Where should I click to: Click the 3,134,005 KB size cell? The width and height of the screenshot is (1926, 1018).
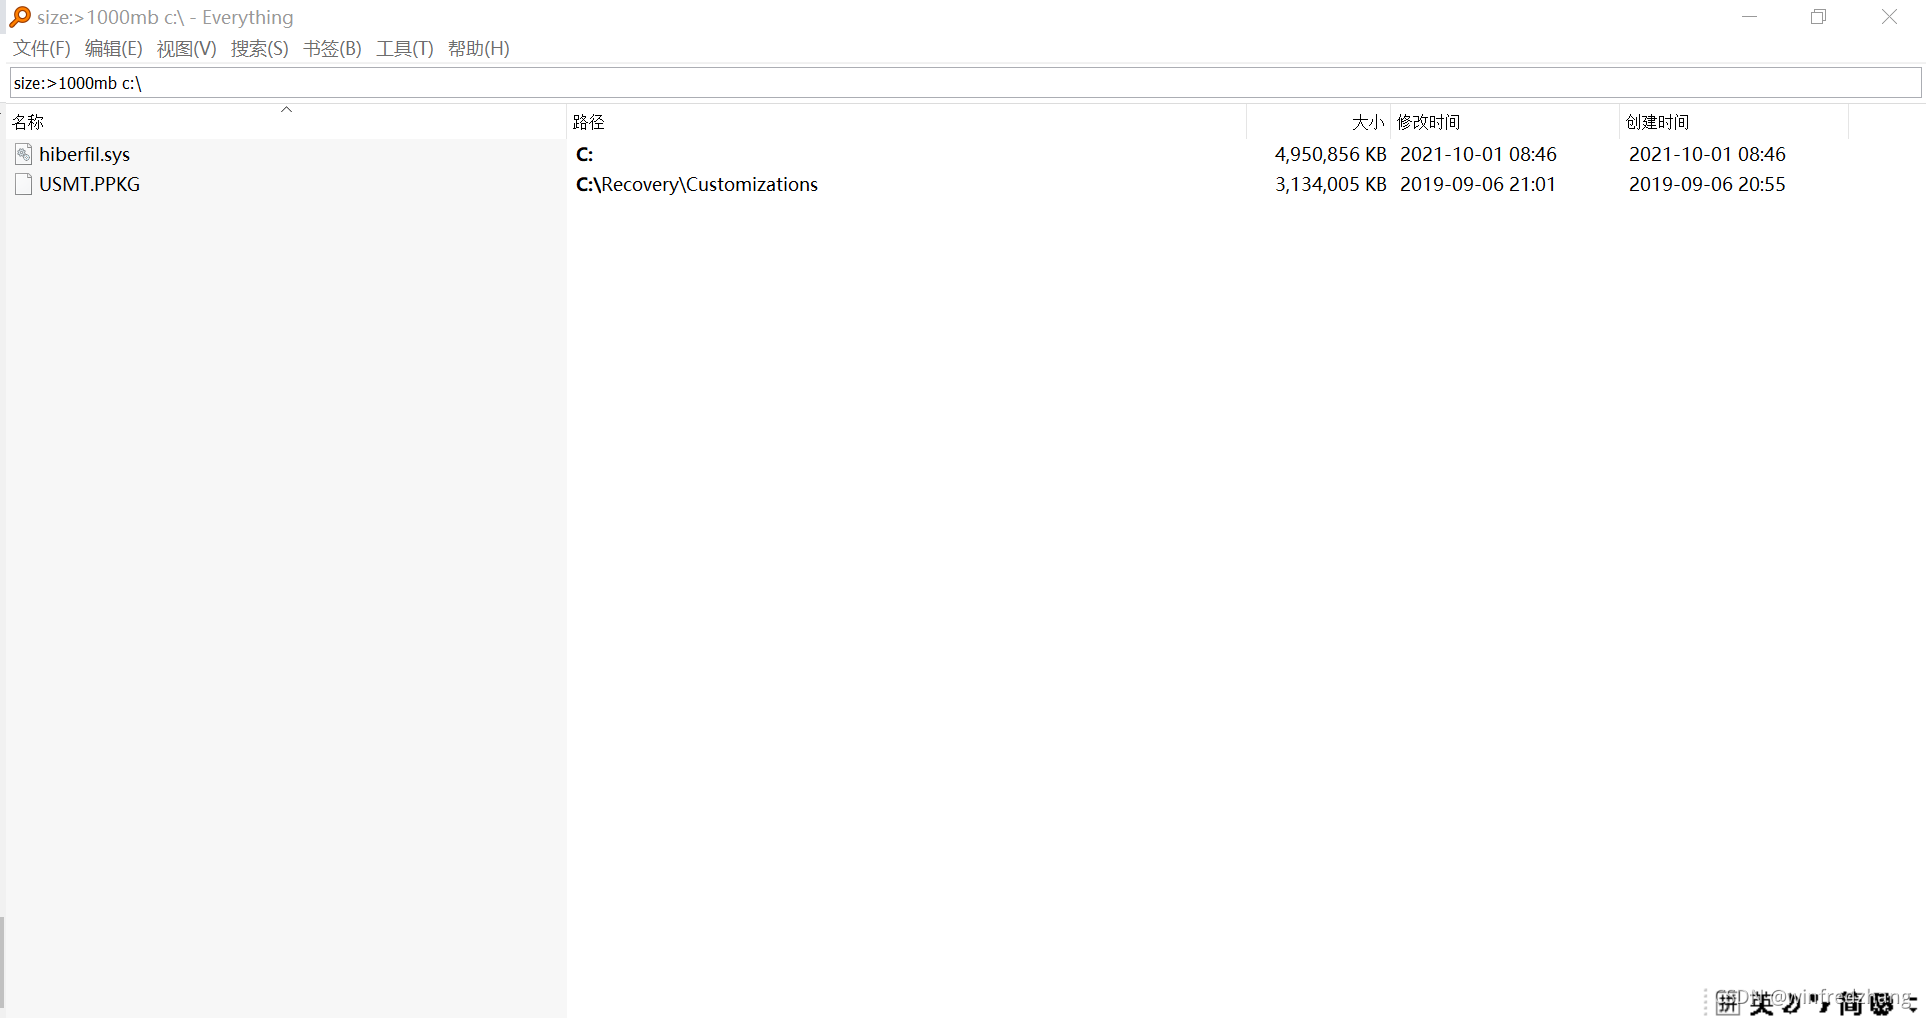pos(1330,184)
